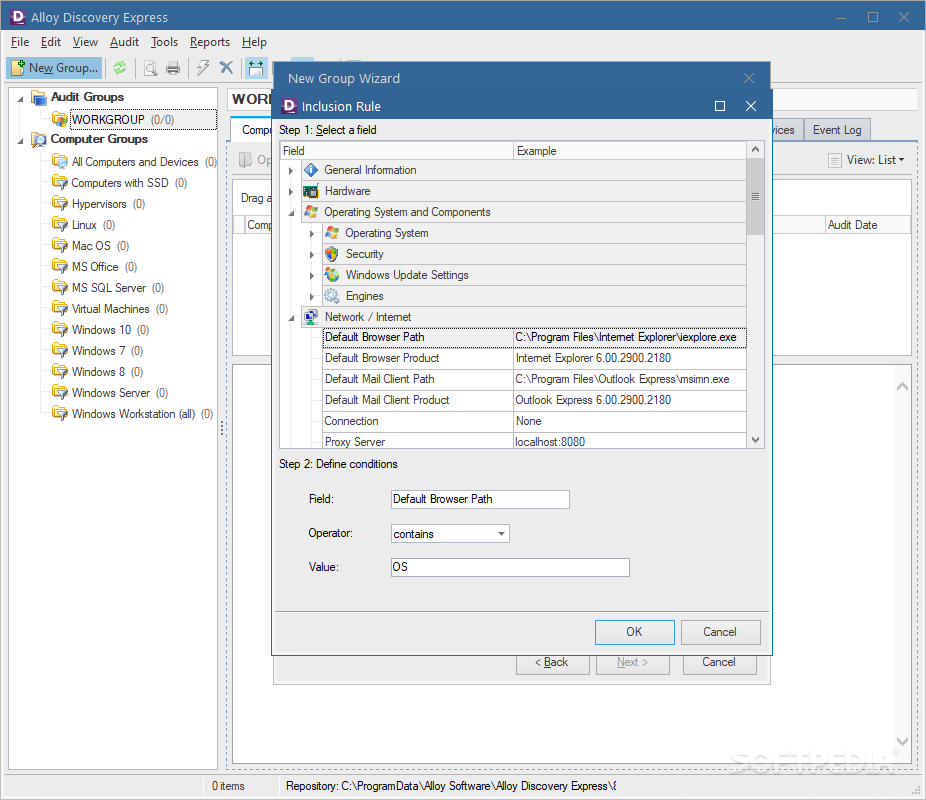Click the Network / Internet icon
This screenshot has height=800, width=926.
(311, 317)
